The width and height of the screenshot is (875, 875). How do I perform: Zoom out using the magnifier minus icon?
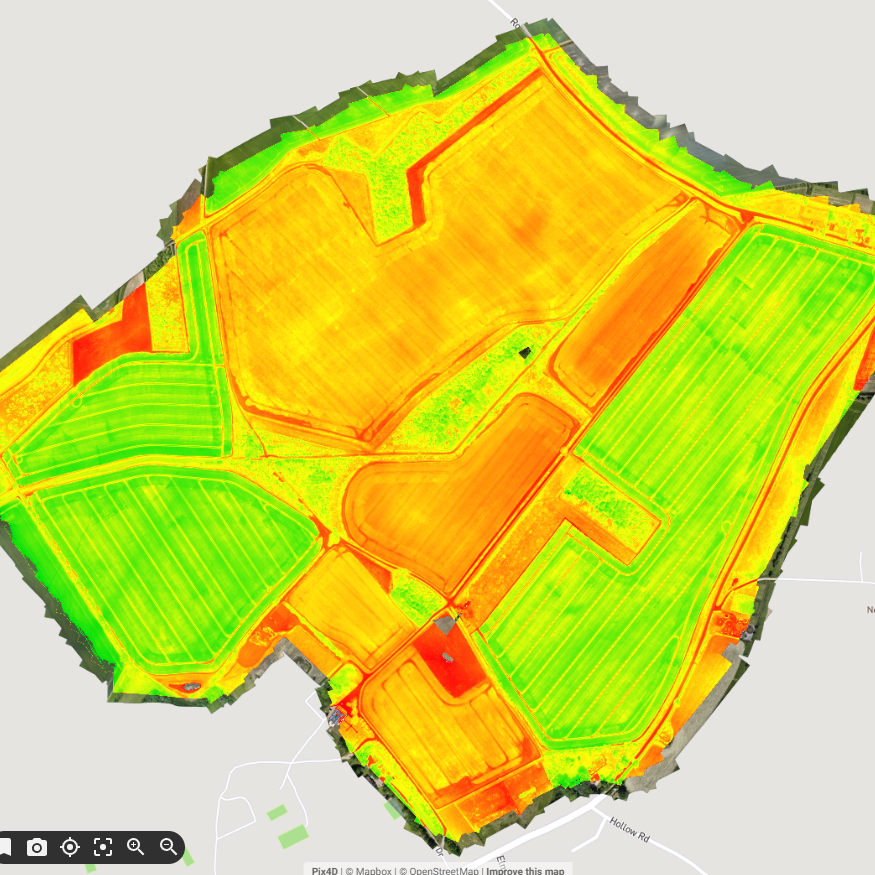(167, 847)
